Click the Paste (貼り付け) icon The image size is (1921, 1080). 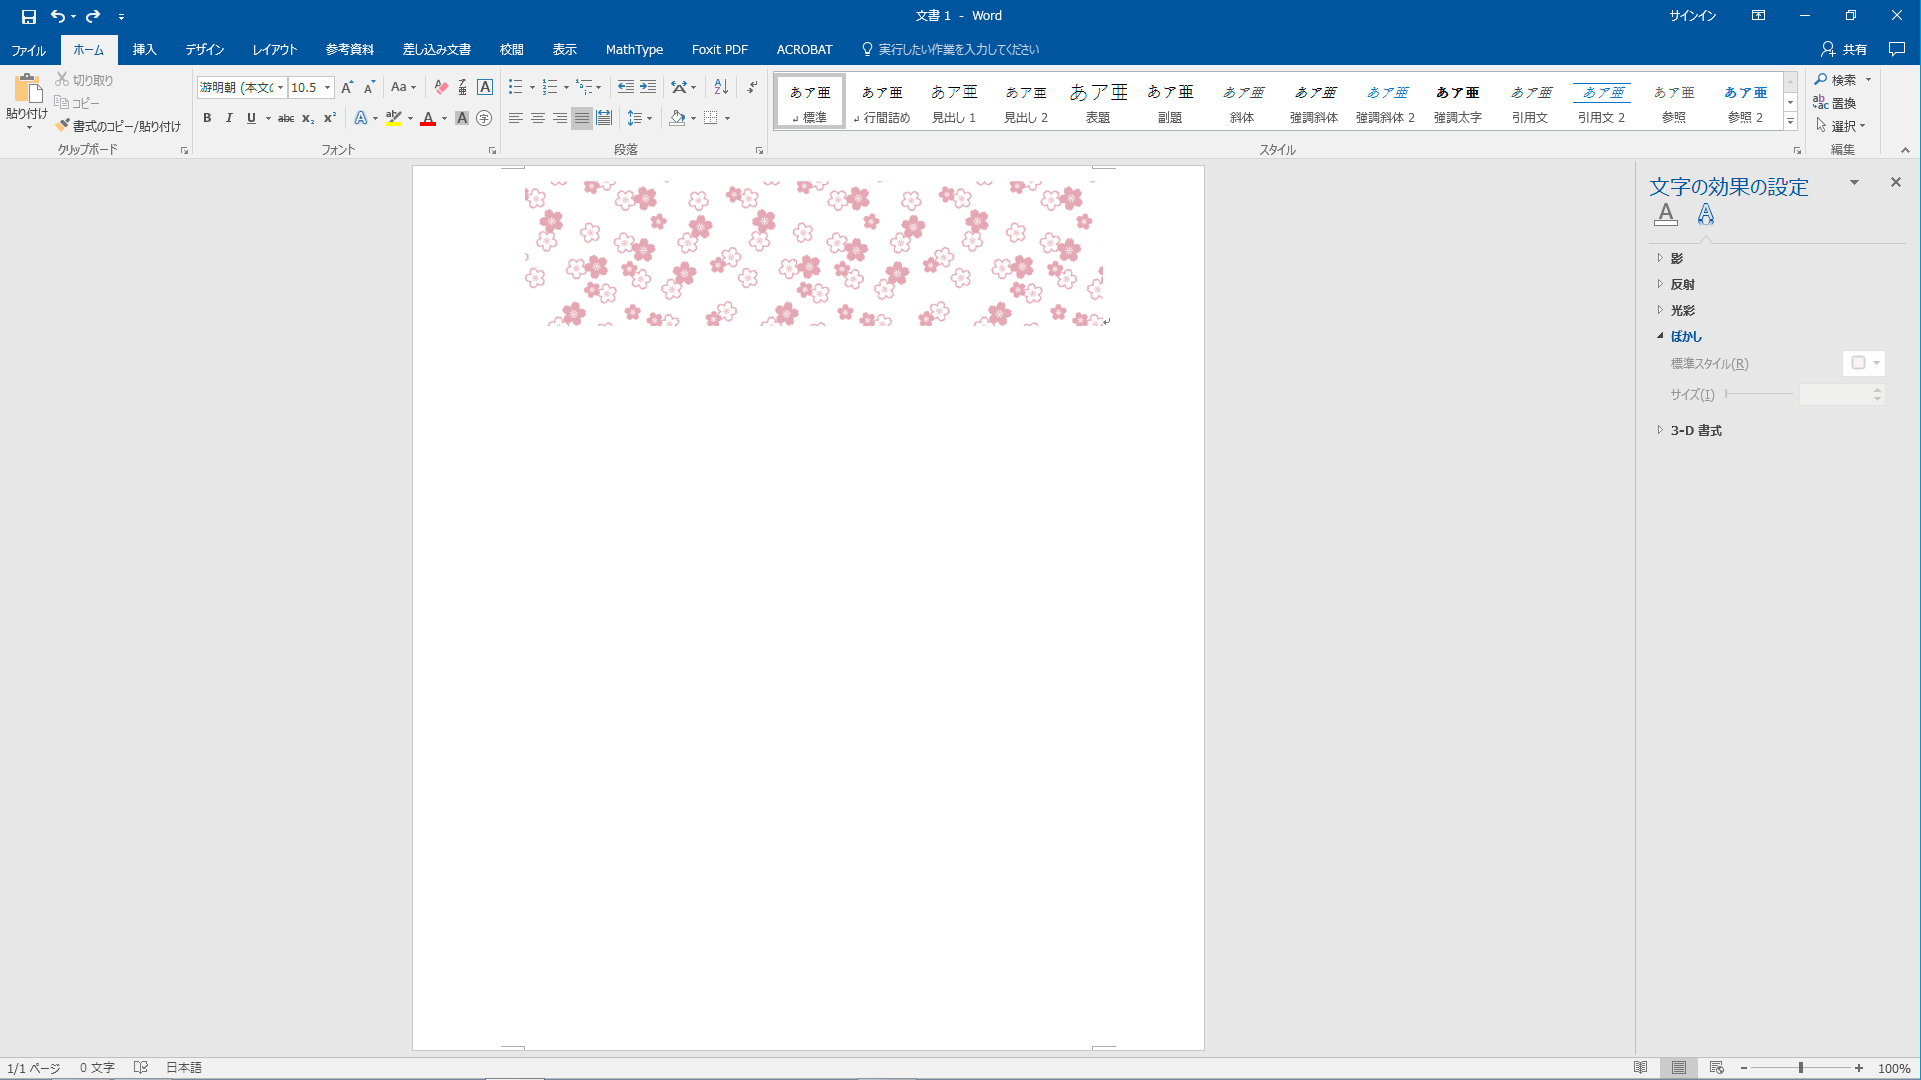[27, 90]
